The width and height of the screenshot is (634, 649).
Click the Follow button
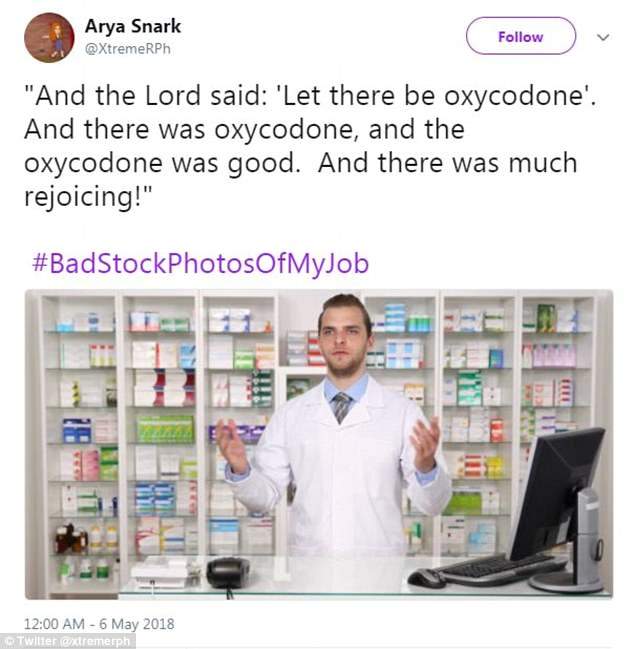pyautogui.click(x=521, y=36)
